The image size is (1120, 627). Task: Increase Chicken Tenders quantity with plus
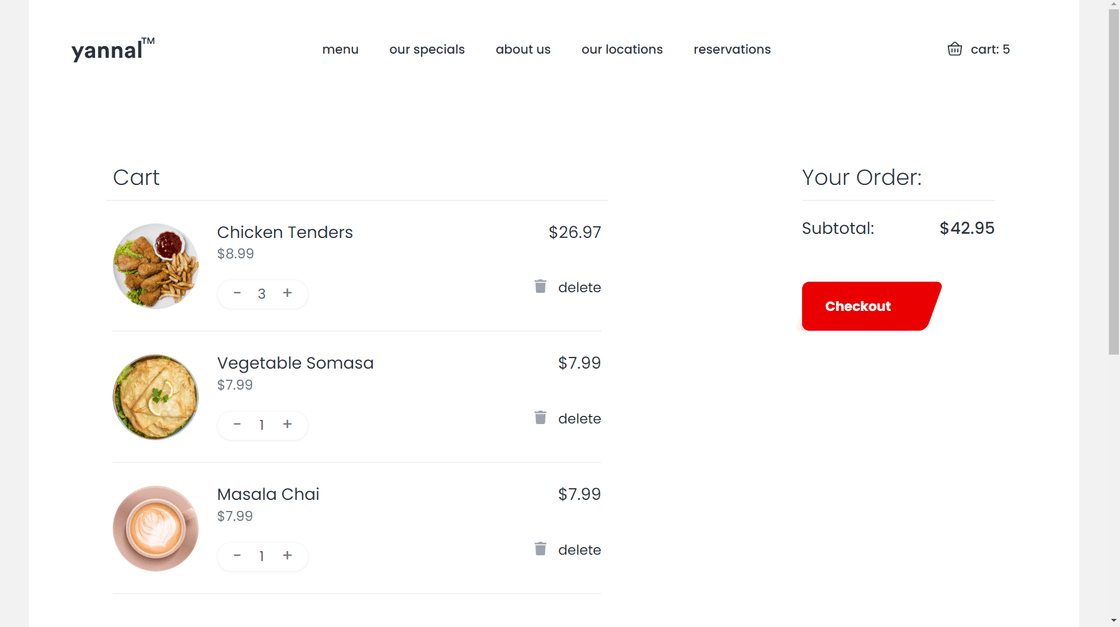click(287, 293)
